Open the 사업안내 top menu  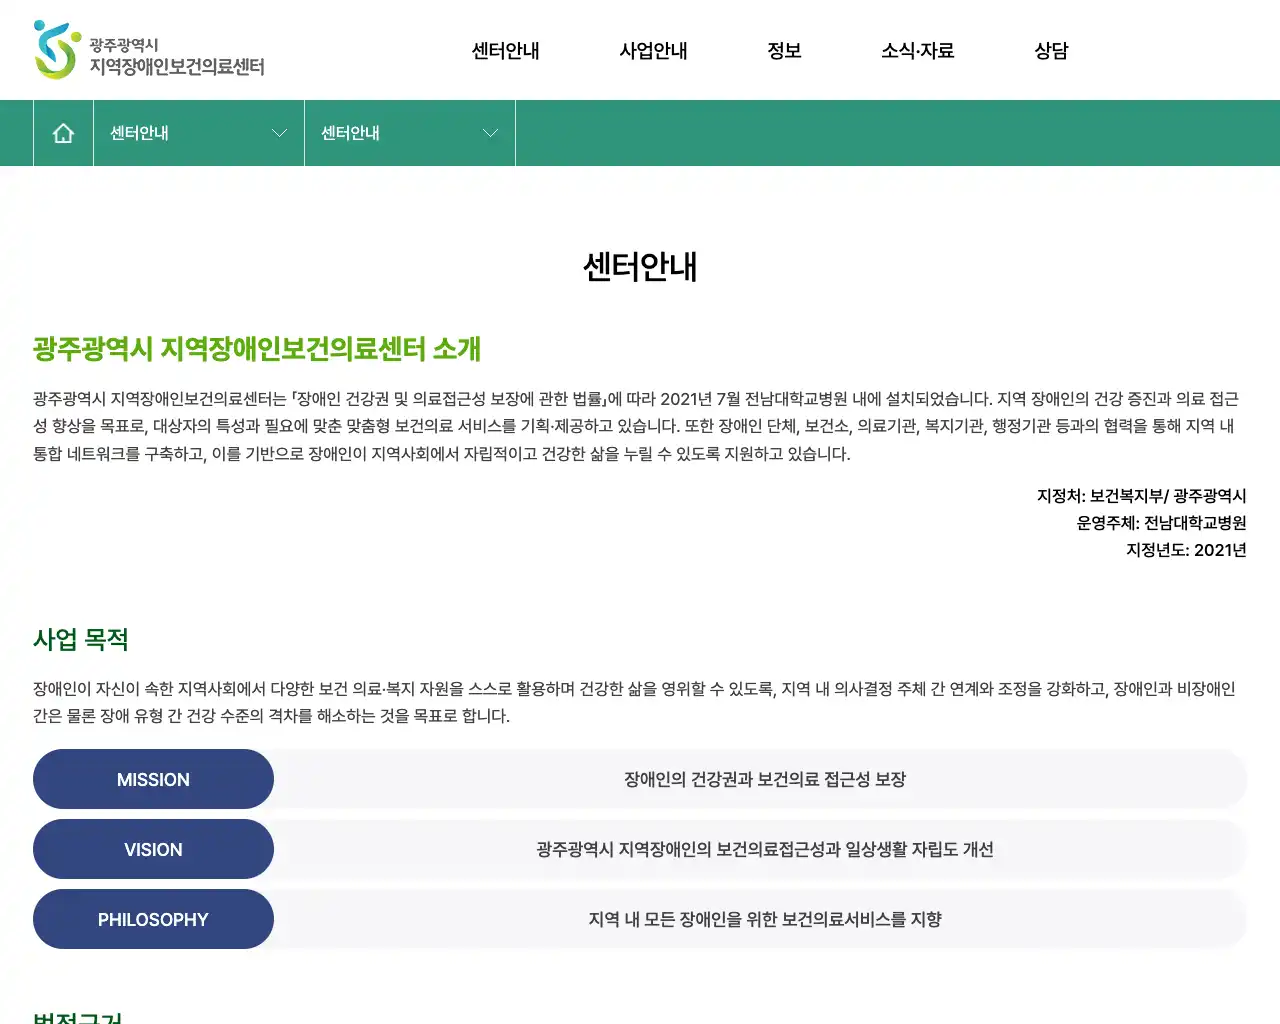(654, 51)
